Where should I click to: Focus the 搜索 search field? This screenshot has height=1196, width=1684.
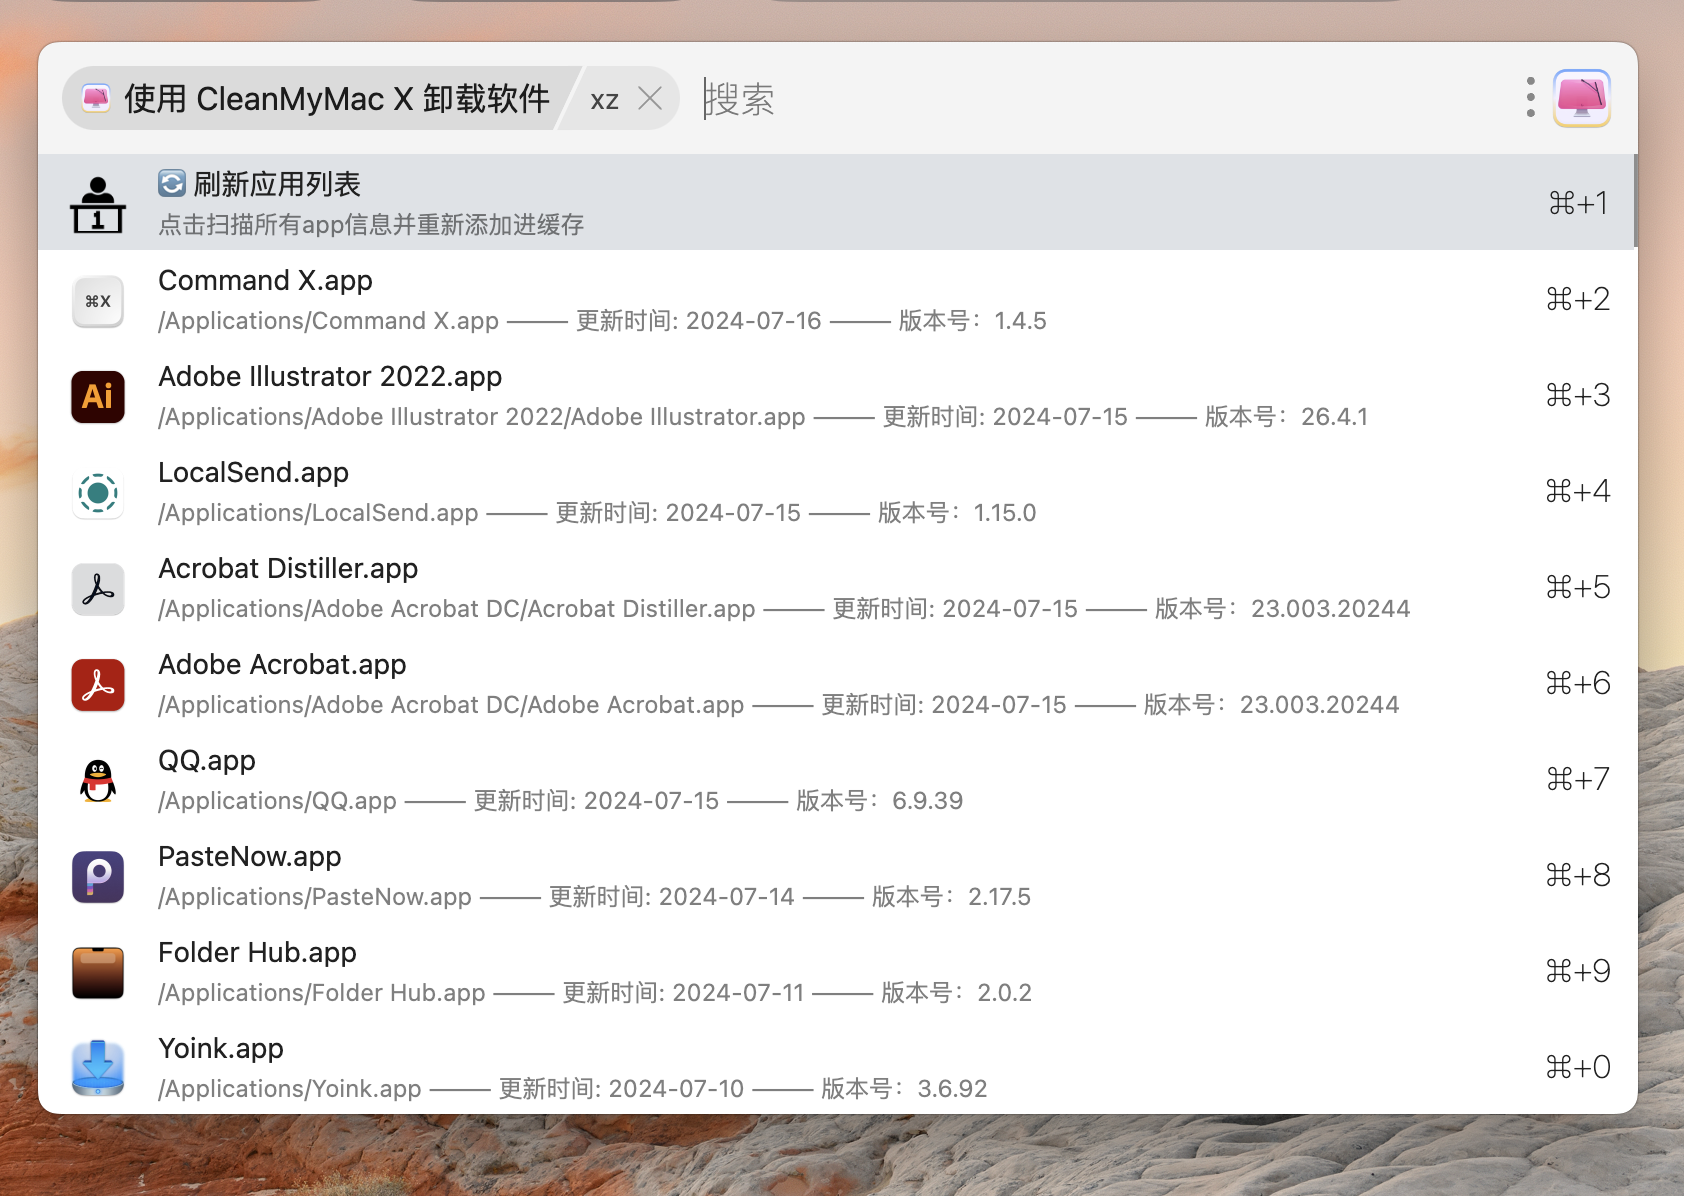pyautogui.click(x=1100, y=98)
